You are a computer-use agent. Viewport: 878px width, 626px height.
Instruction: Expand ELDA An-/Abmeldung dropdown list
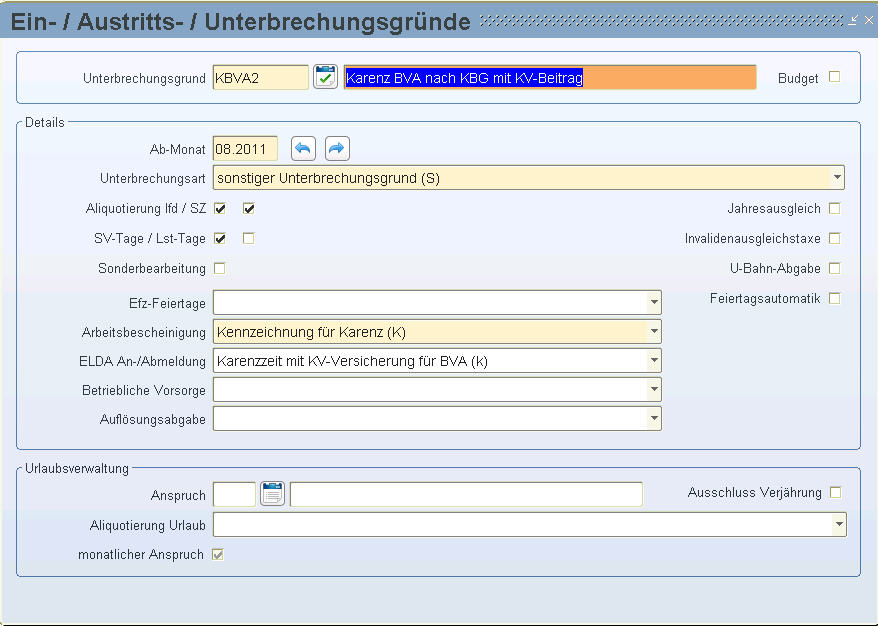pos(653,361)
